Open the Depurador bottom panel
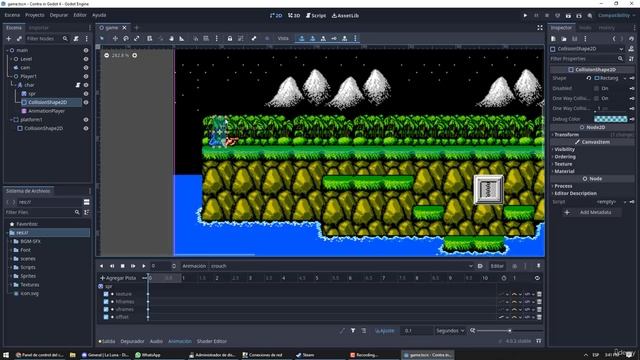Viewport: 640px width, 360px height. point(133,341)
